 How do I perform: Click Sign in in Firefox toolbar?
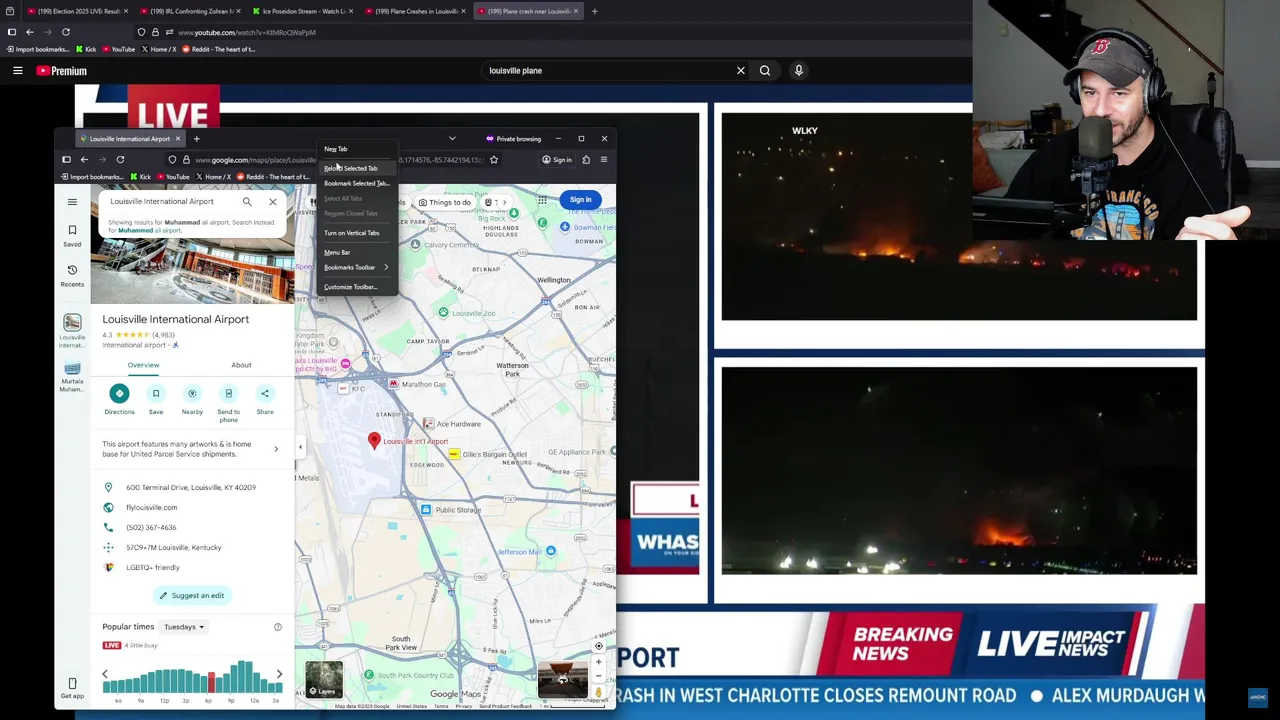[x=557, y=160]
